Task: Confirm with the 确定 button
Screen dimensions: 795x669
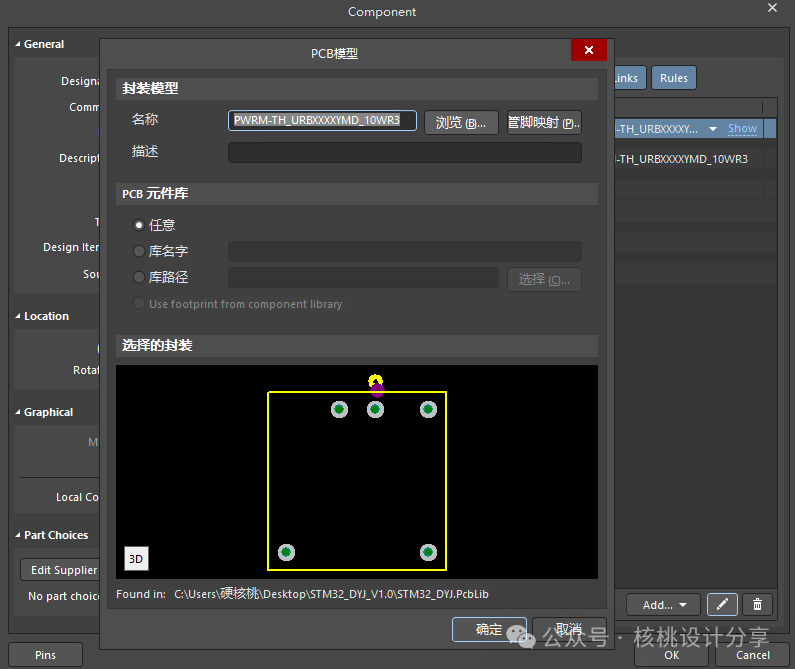Action: pos(489,629)
